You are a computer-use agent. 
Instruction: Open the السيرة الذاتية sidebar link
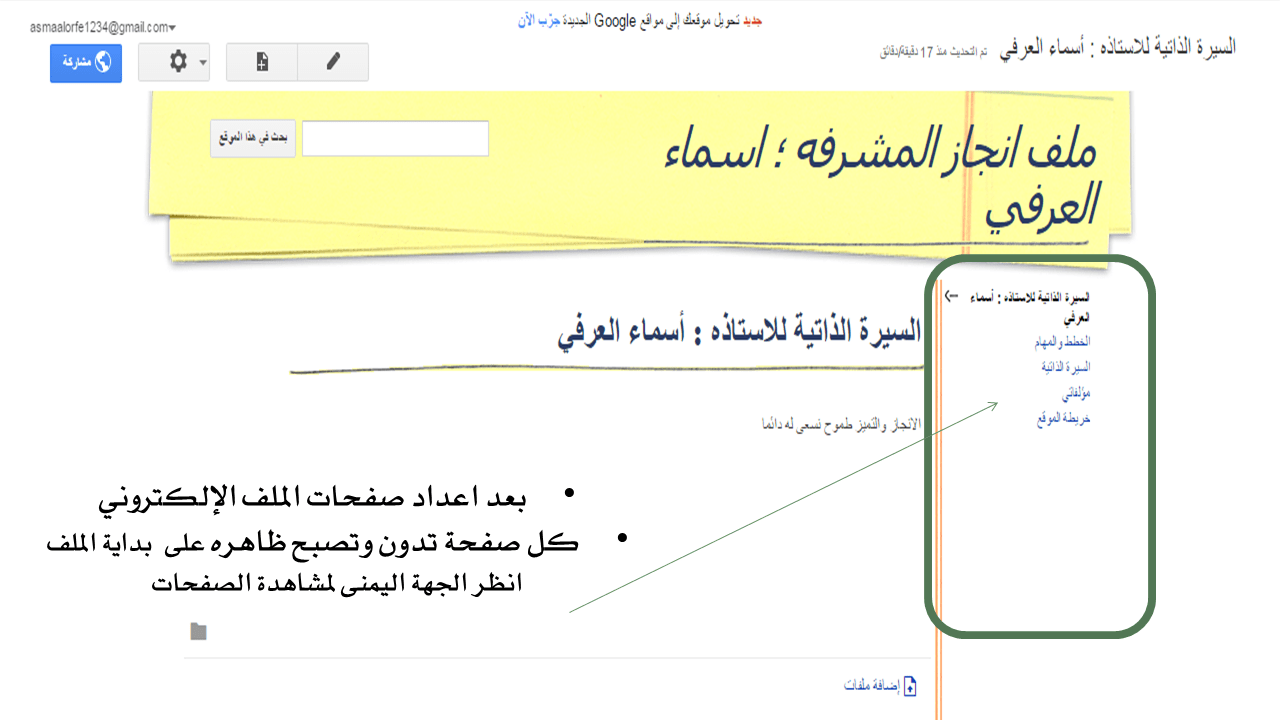pos(1066,367)
